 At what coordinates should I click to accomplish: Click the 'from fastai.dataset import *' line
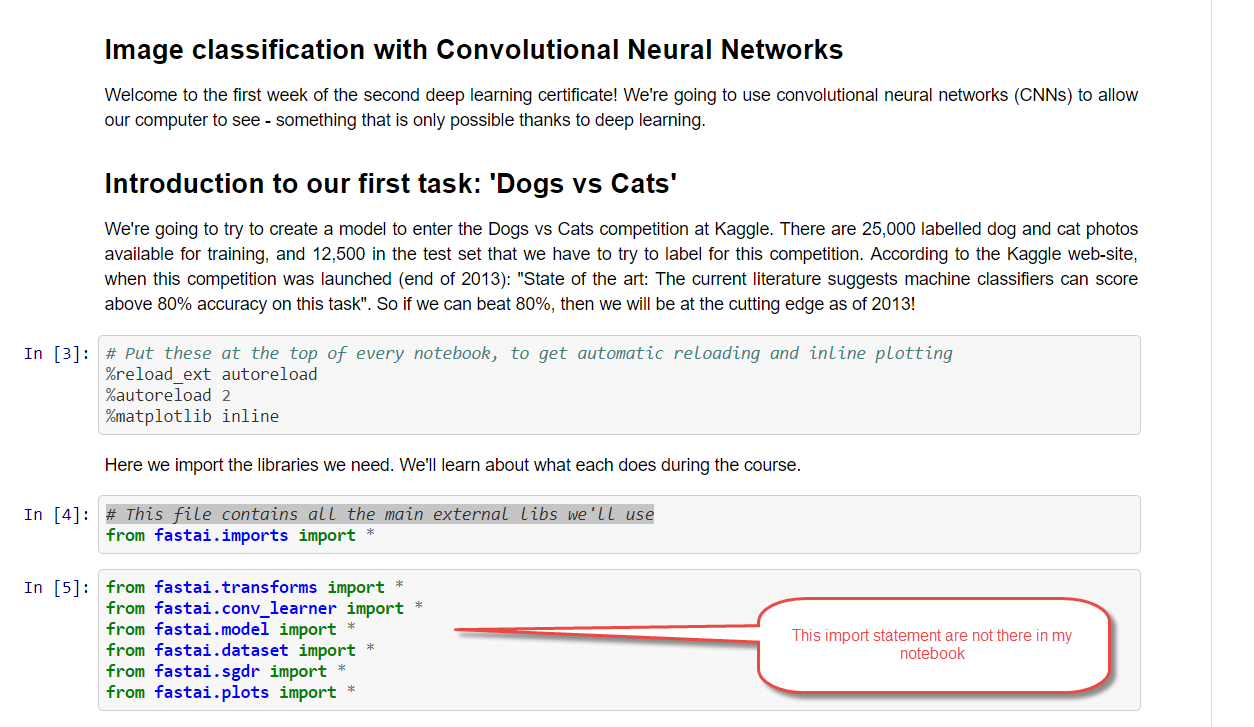240,650
